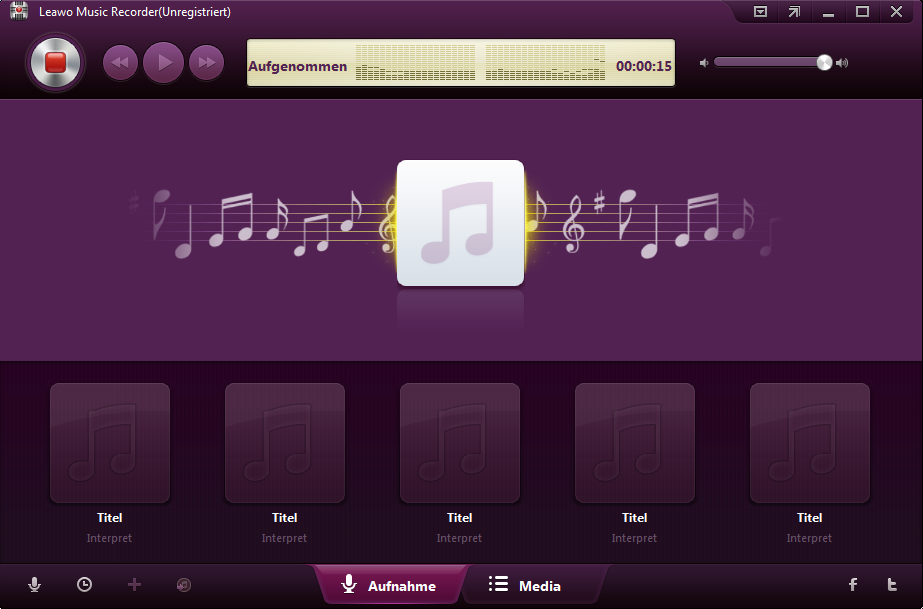Click the rewind previous track button
The width and height of the screenshot is (923, 609).
[x=120, y=62]
